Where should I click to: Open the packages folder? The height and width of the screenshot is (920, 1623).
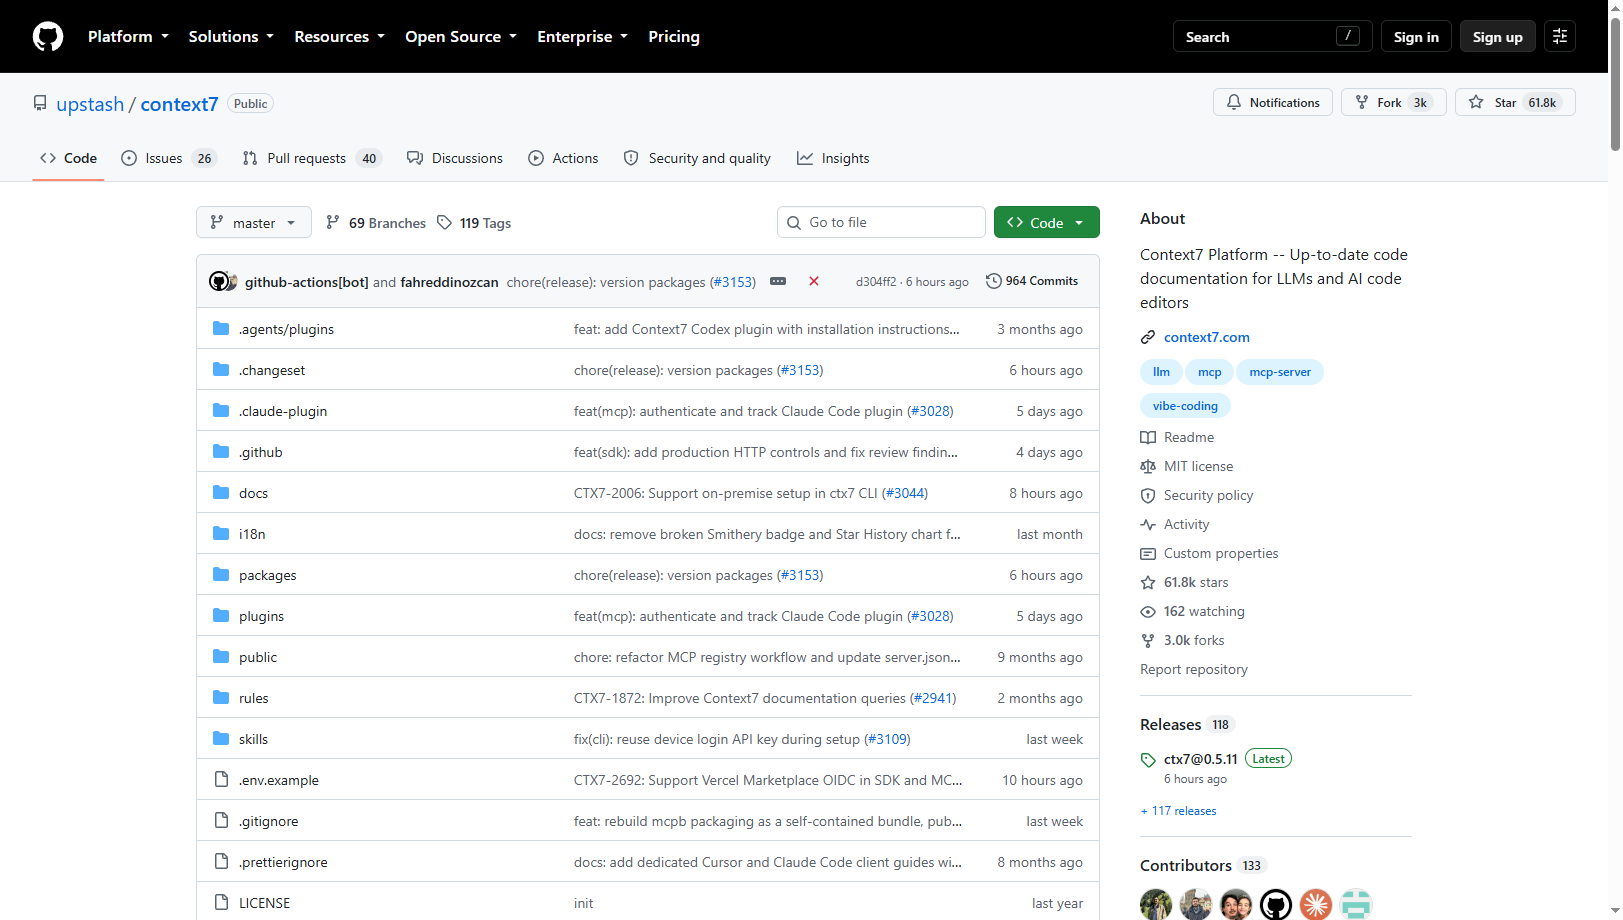[267, 575]
